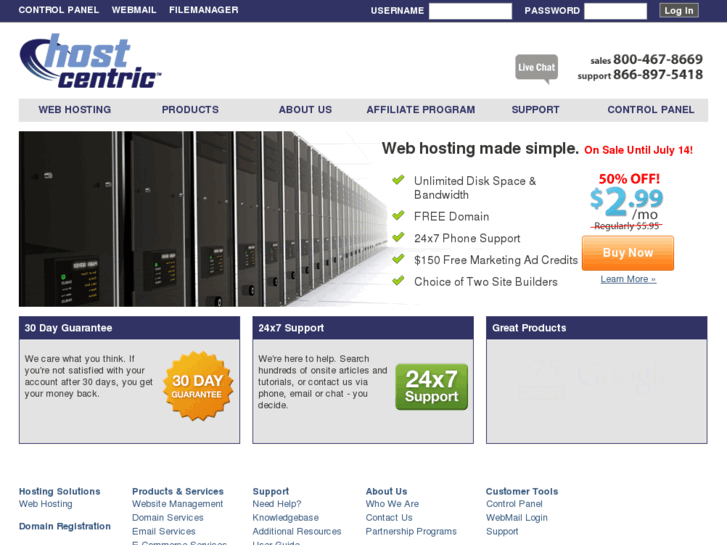Click the Great Products panel header
727x545 pixels.
tap(597, 328)
